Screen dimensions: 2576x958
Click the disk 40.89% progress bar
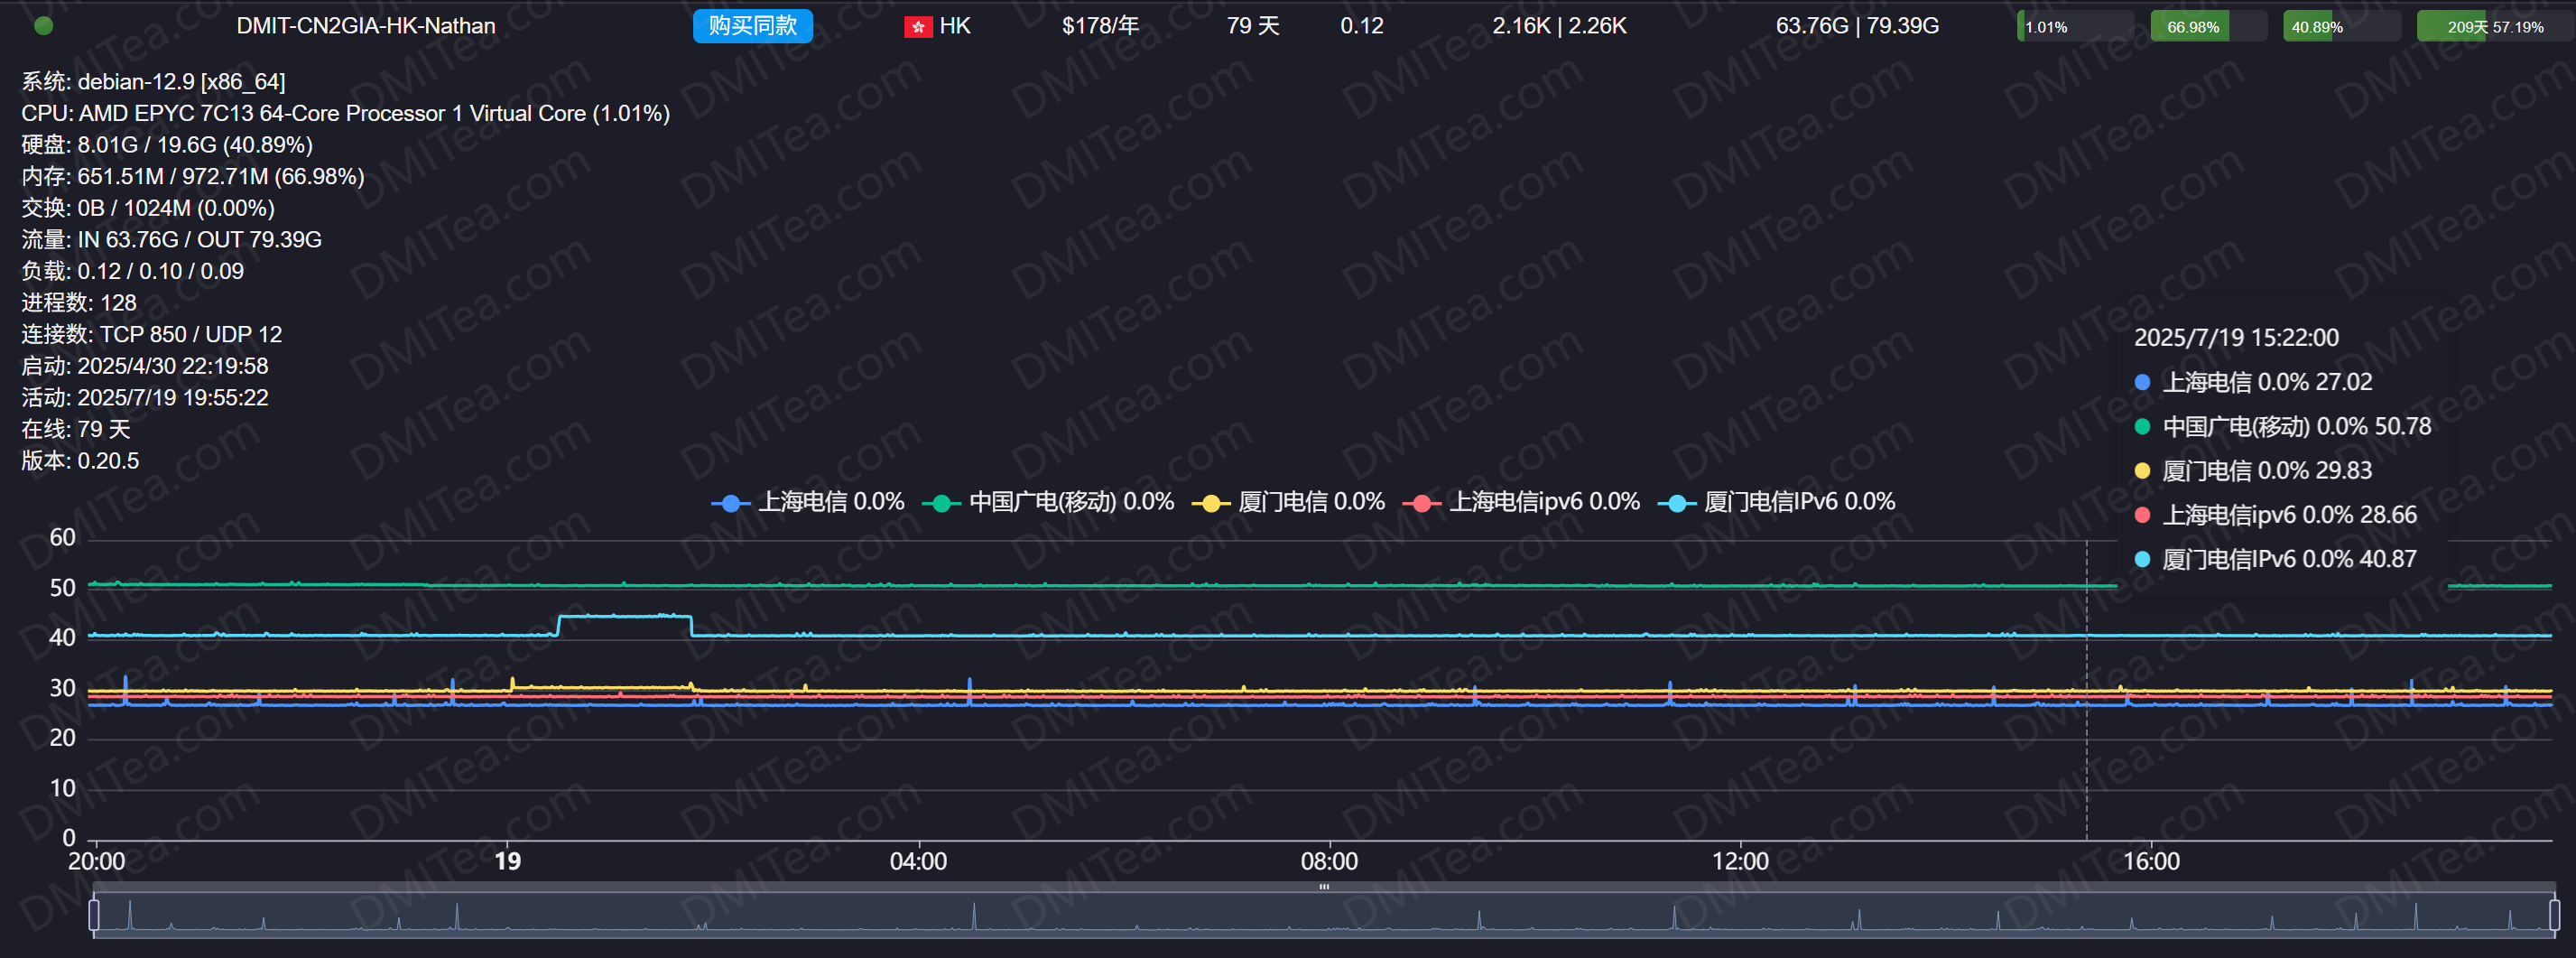click(x=2341, y=27)
